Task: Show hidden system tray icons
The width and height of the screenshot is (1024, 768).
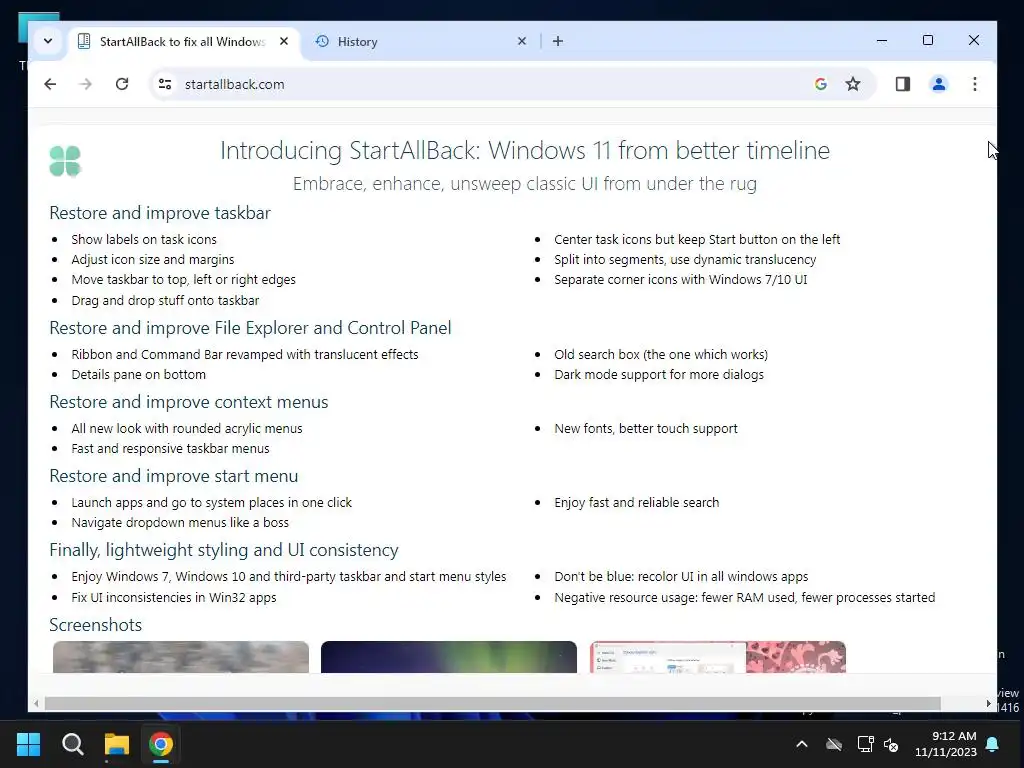Action: coord(802,744)
